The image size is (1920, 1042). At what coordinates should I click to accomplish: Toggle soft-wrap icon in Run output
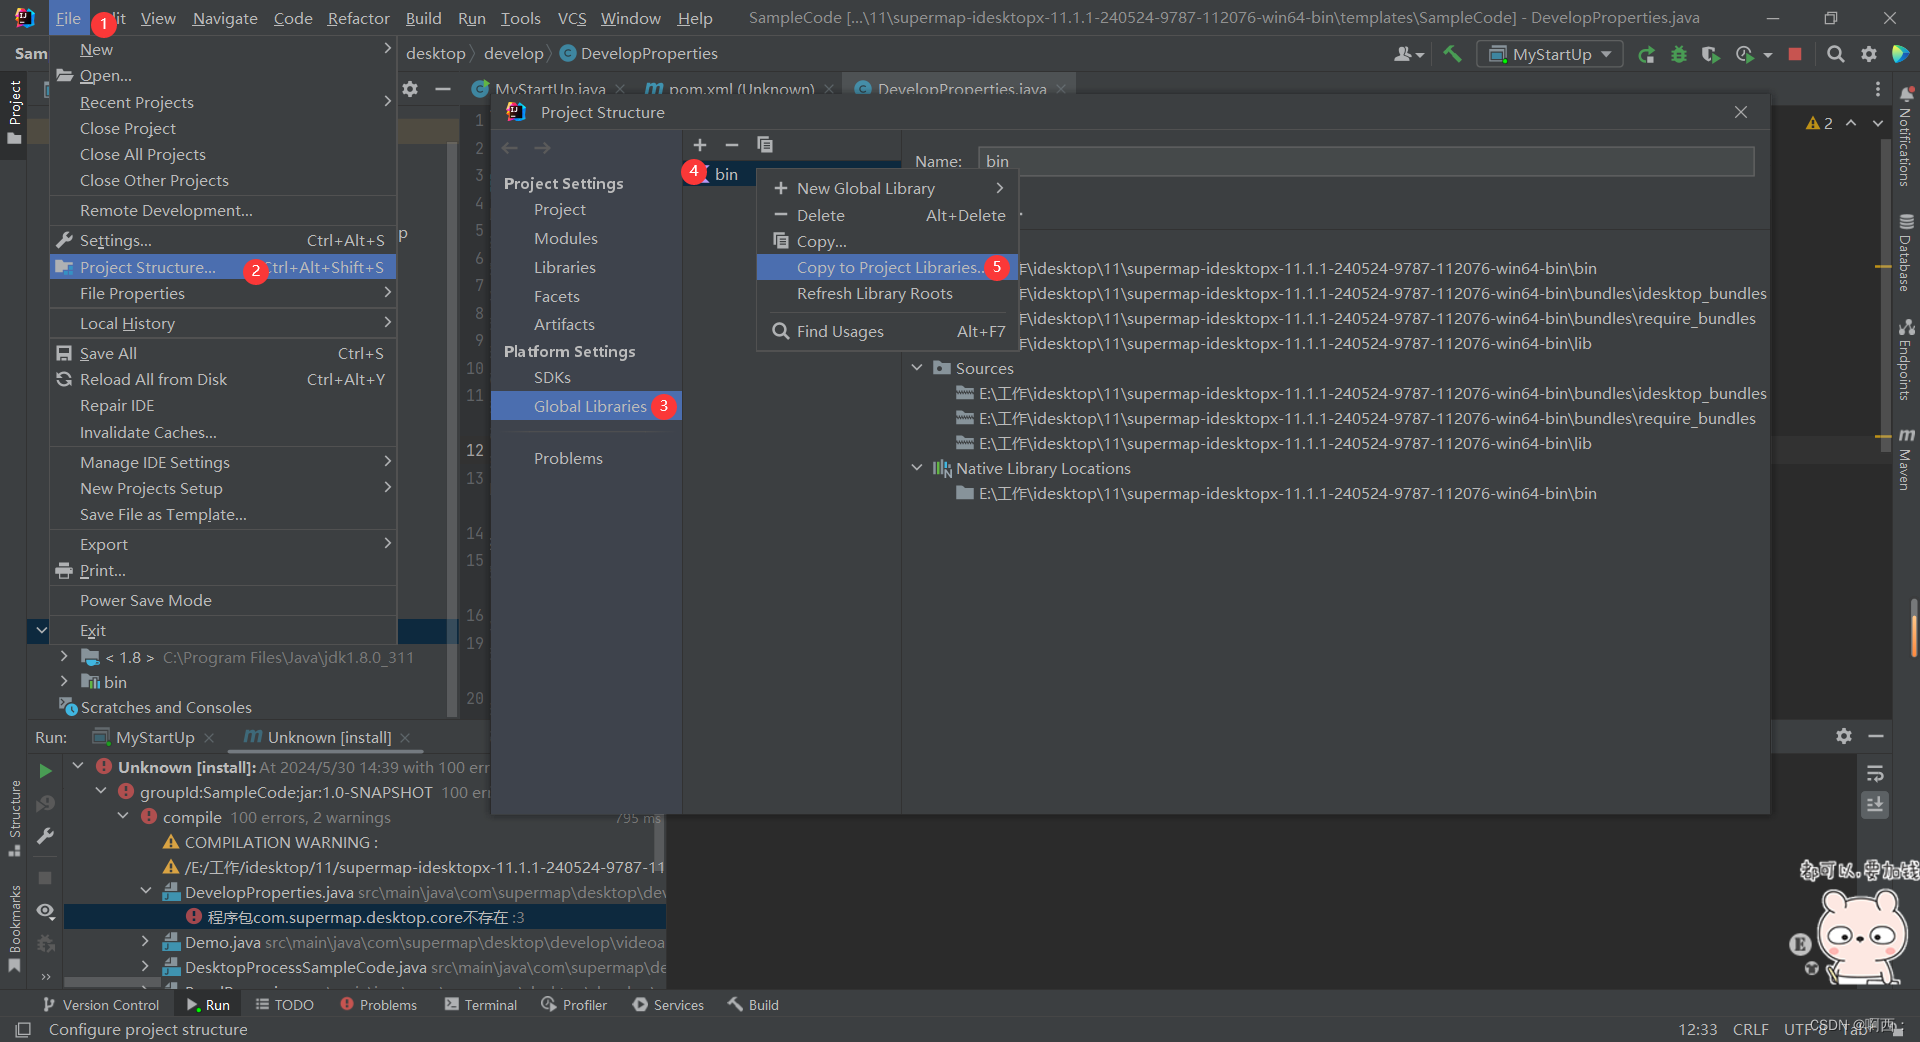[x=1875, y=773]
